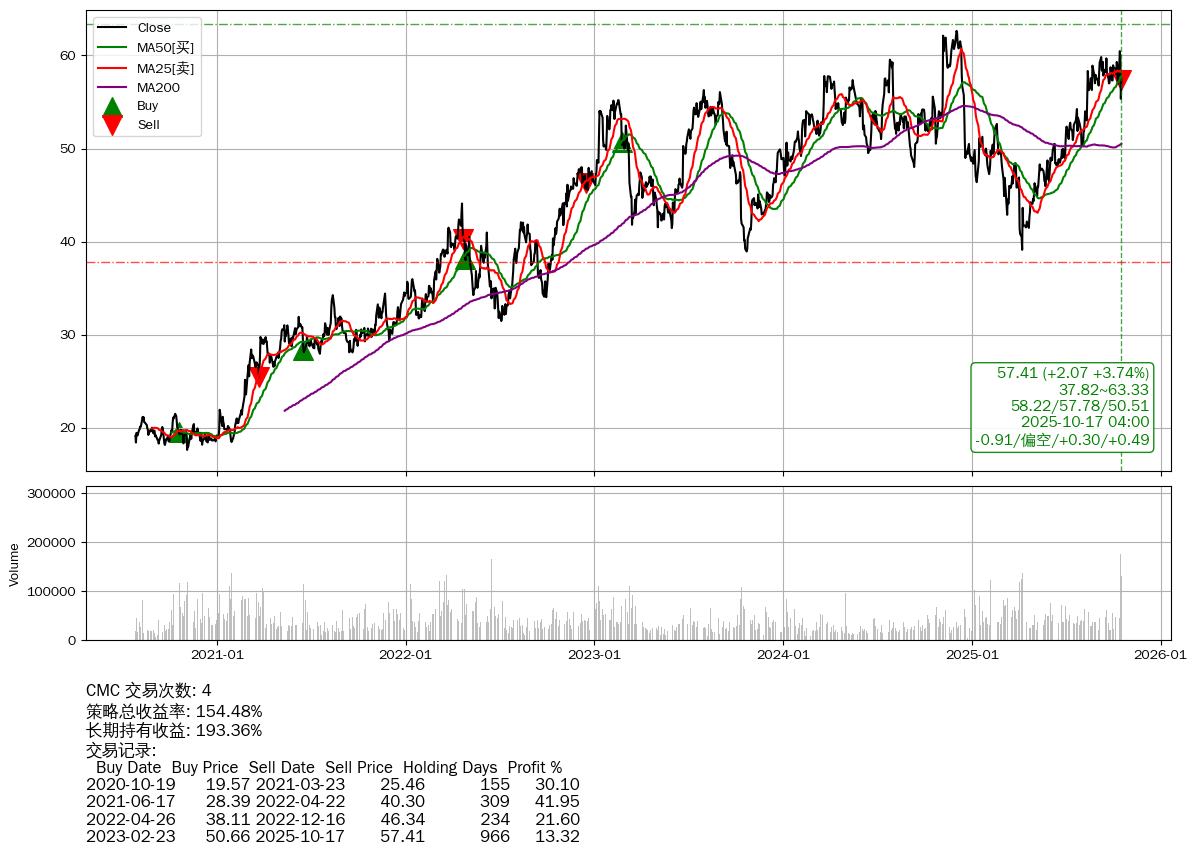Click the buy marker near 2020-10 at price 19.57
The height and width of the screenshot is (855, 1197).
click(177, 433)
